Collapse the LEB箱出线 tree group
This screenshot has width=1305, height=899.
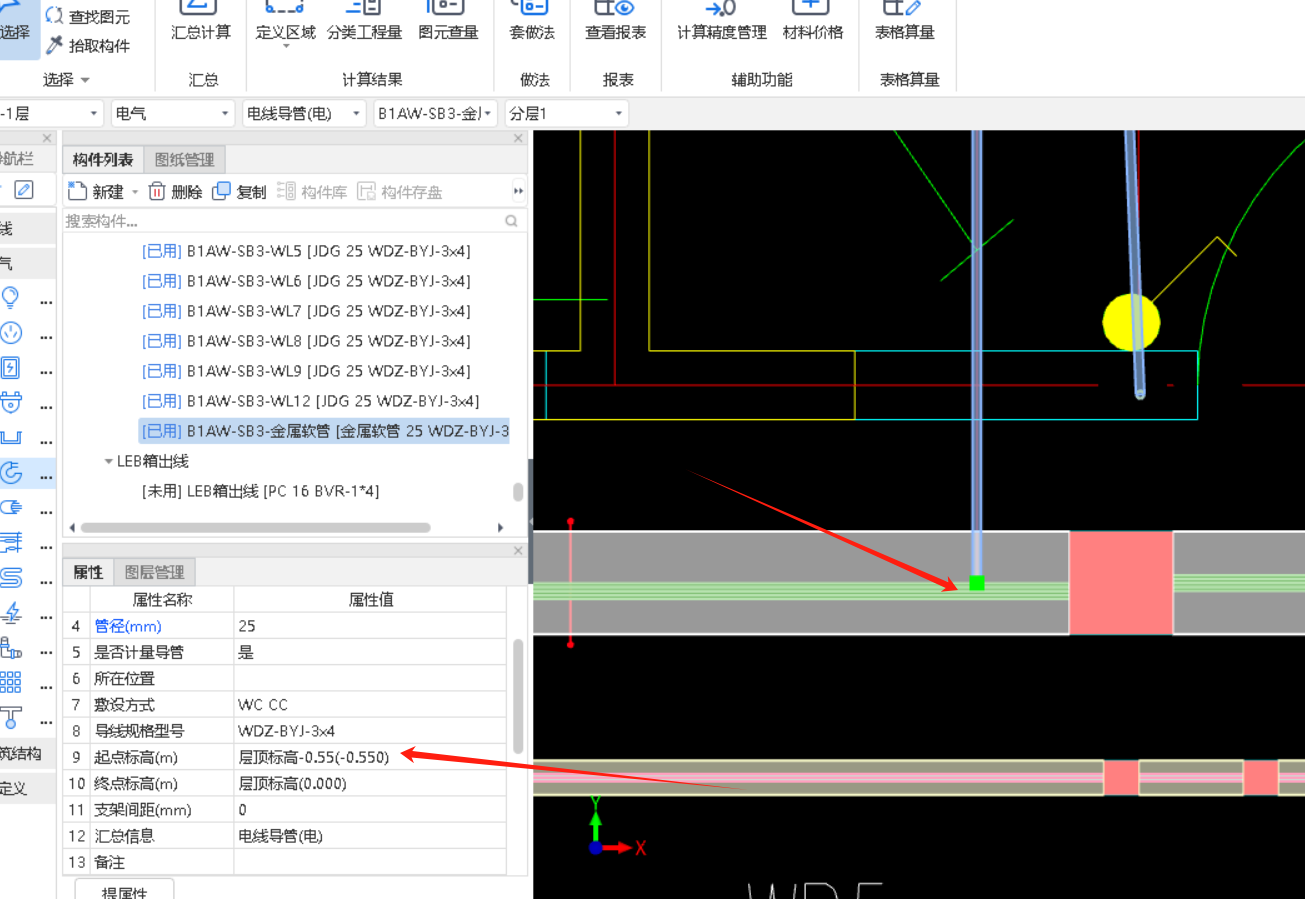pyautogui.click(x=108, y=462)
